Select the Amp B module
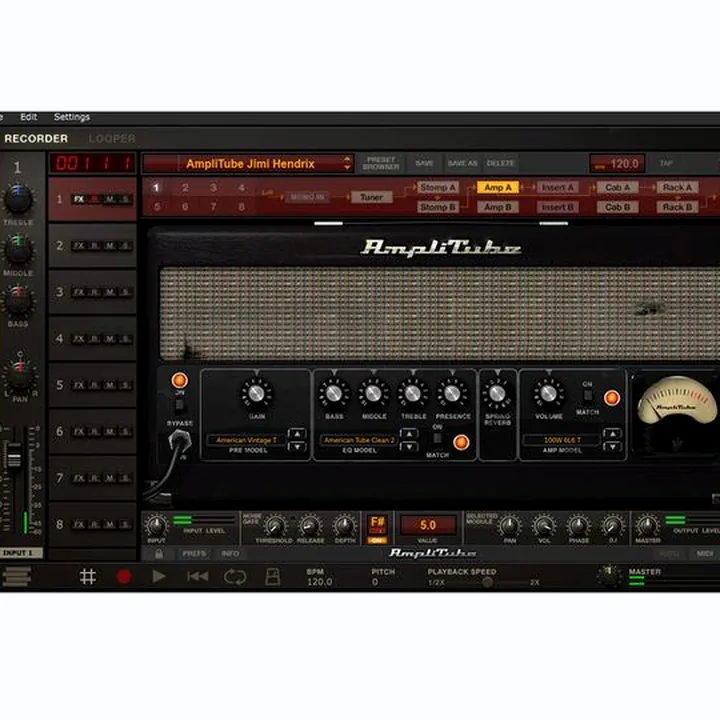 (498, 208)
